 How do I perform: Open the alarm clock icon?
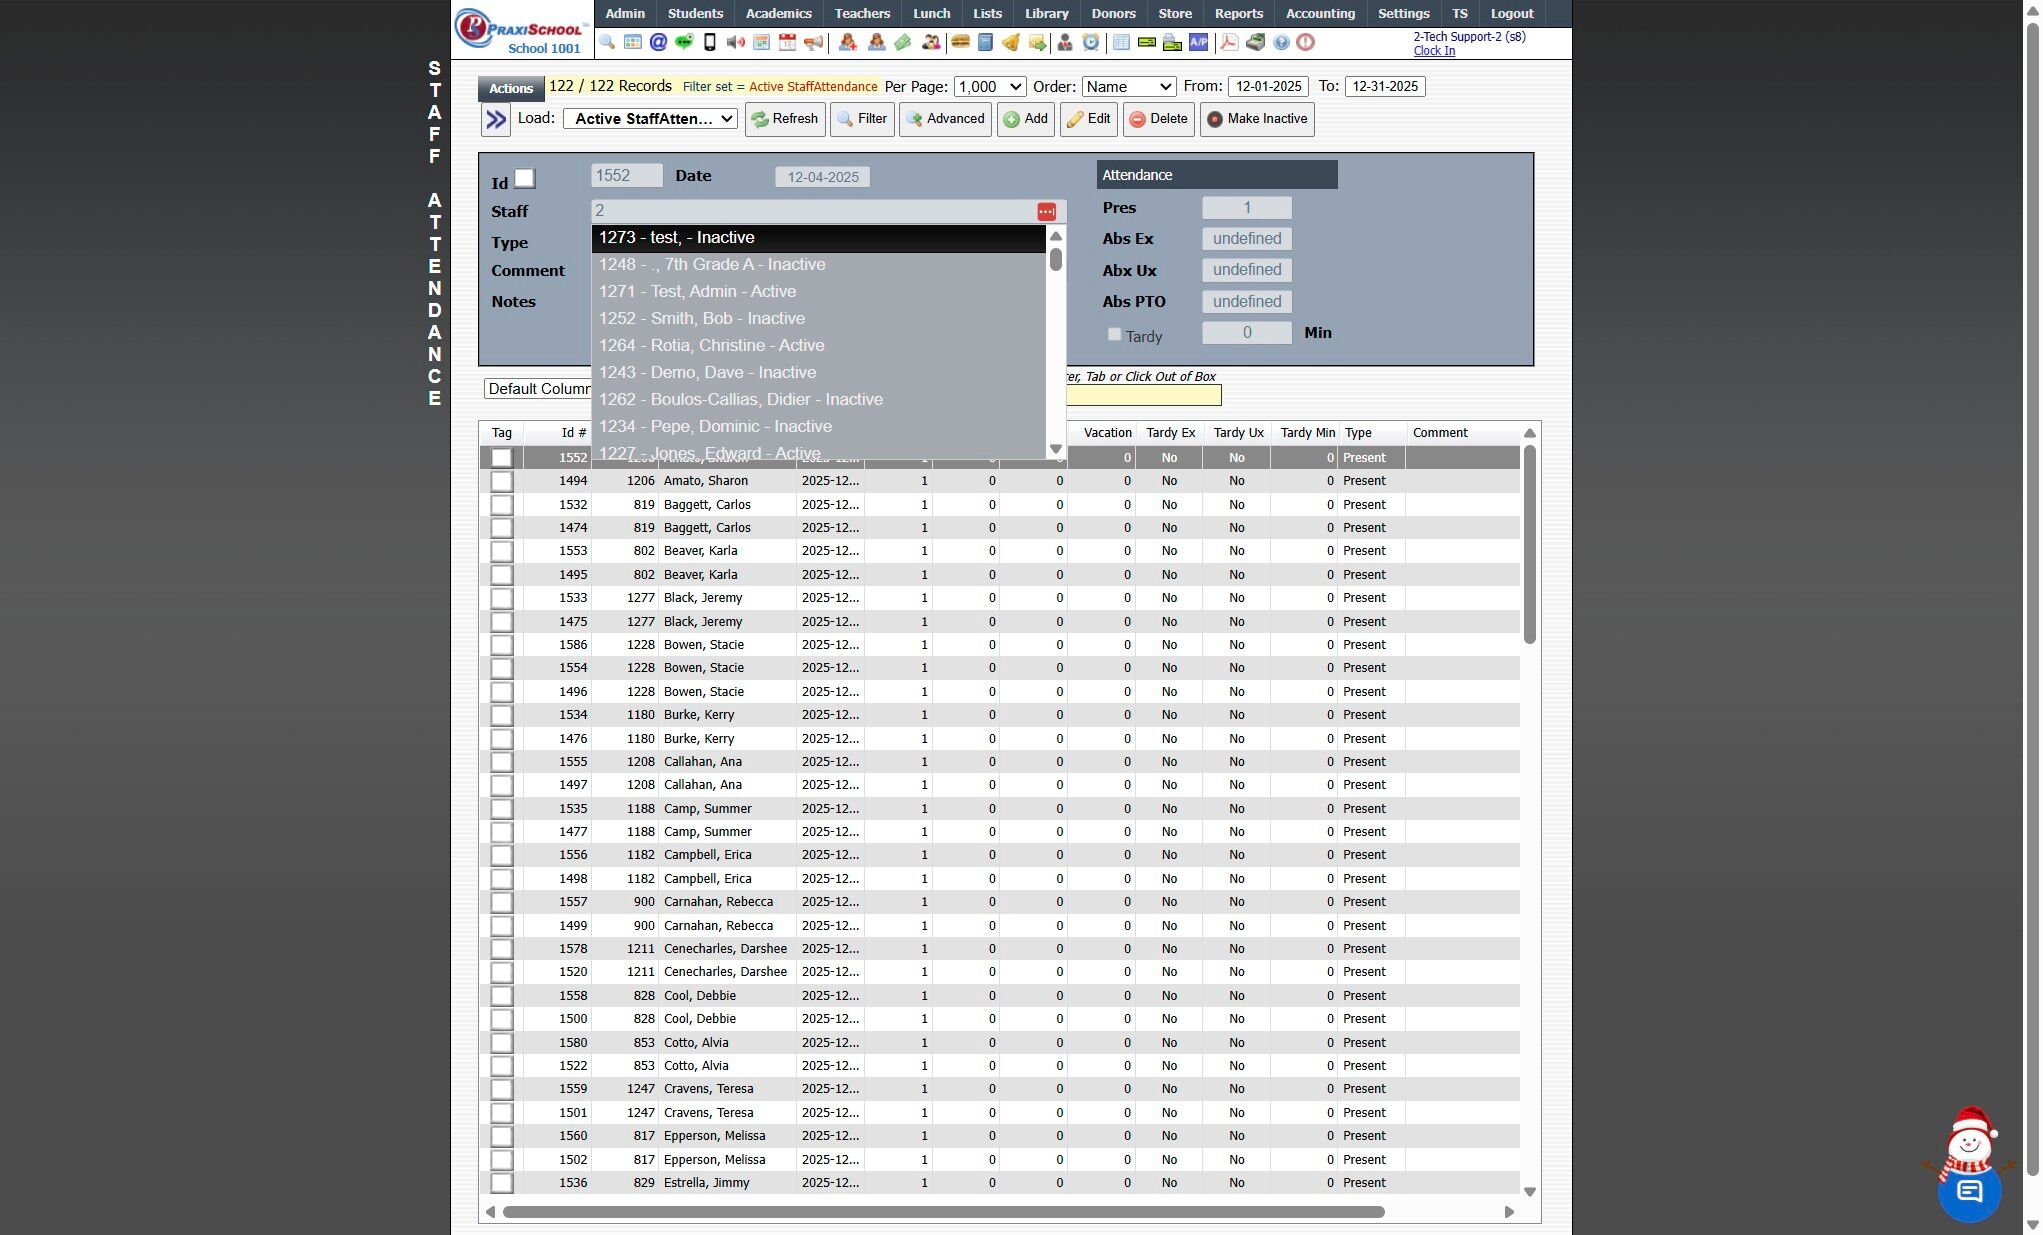coord(1091,42)
